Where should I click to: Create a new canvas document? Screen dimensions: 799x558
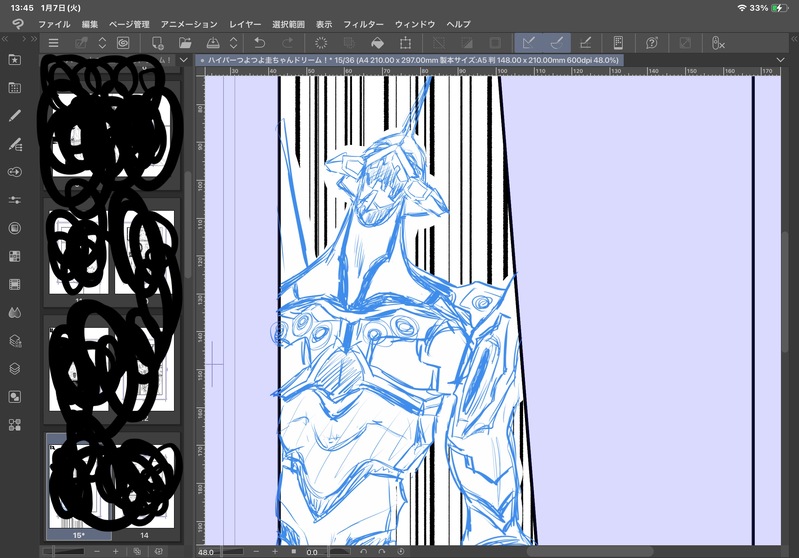(157, 43)
